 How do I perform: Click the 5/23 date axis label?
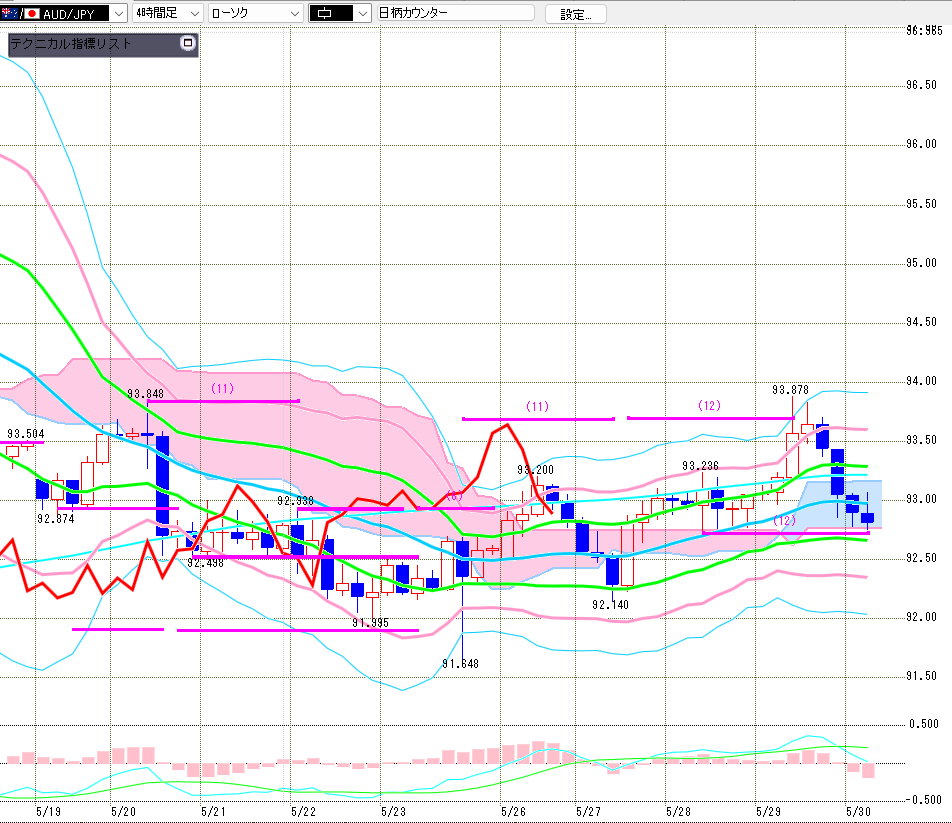coord(393,811)
